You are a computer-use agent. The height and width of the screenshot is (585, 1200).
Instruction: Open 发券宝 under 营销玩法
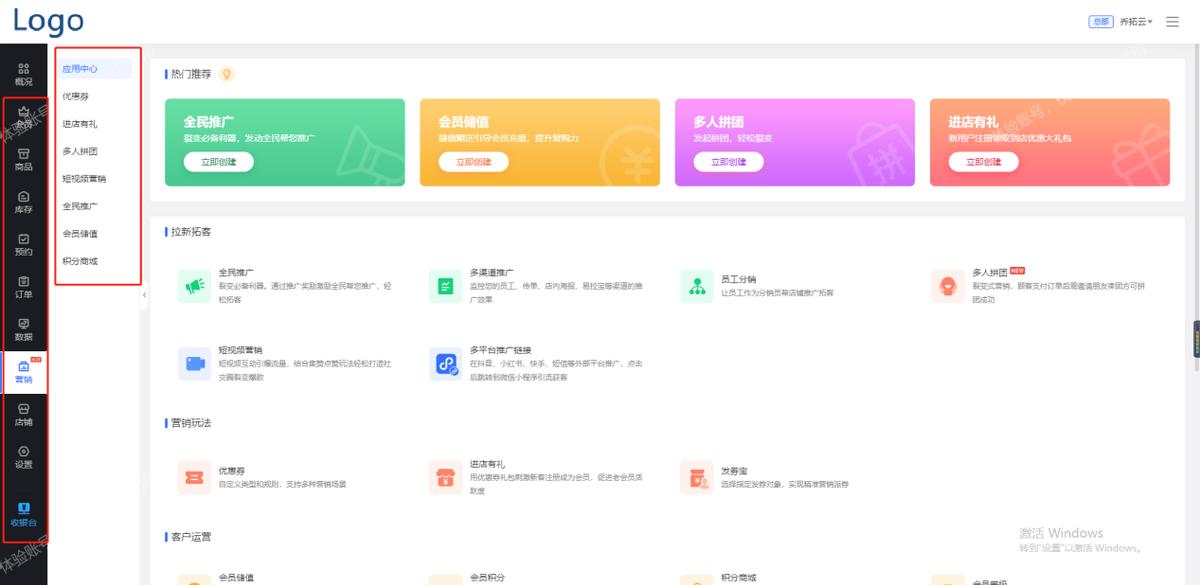(x=697, y=478)
